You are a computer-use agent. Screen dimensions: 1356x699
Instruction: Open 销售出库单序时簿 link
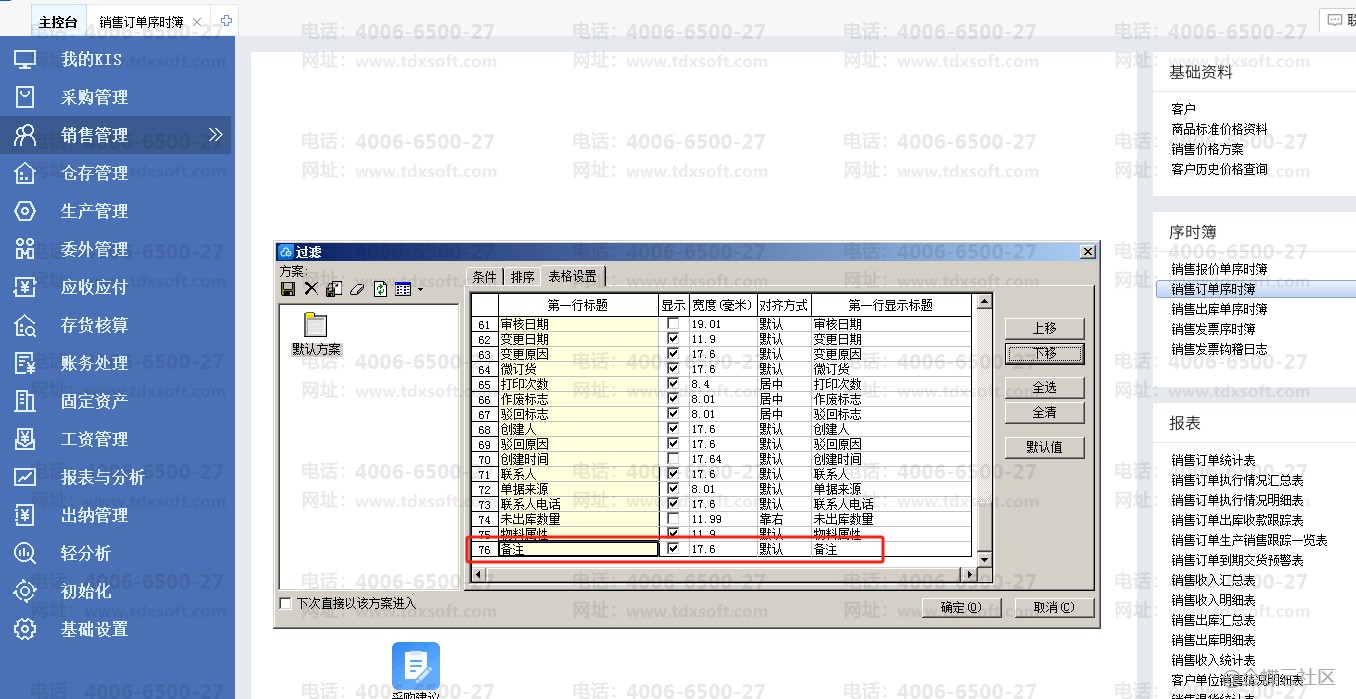1219,309
